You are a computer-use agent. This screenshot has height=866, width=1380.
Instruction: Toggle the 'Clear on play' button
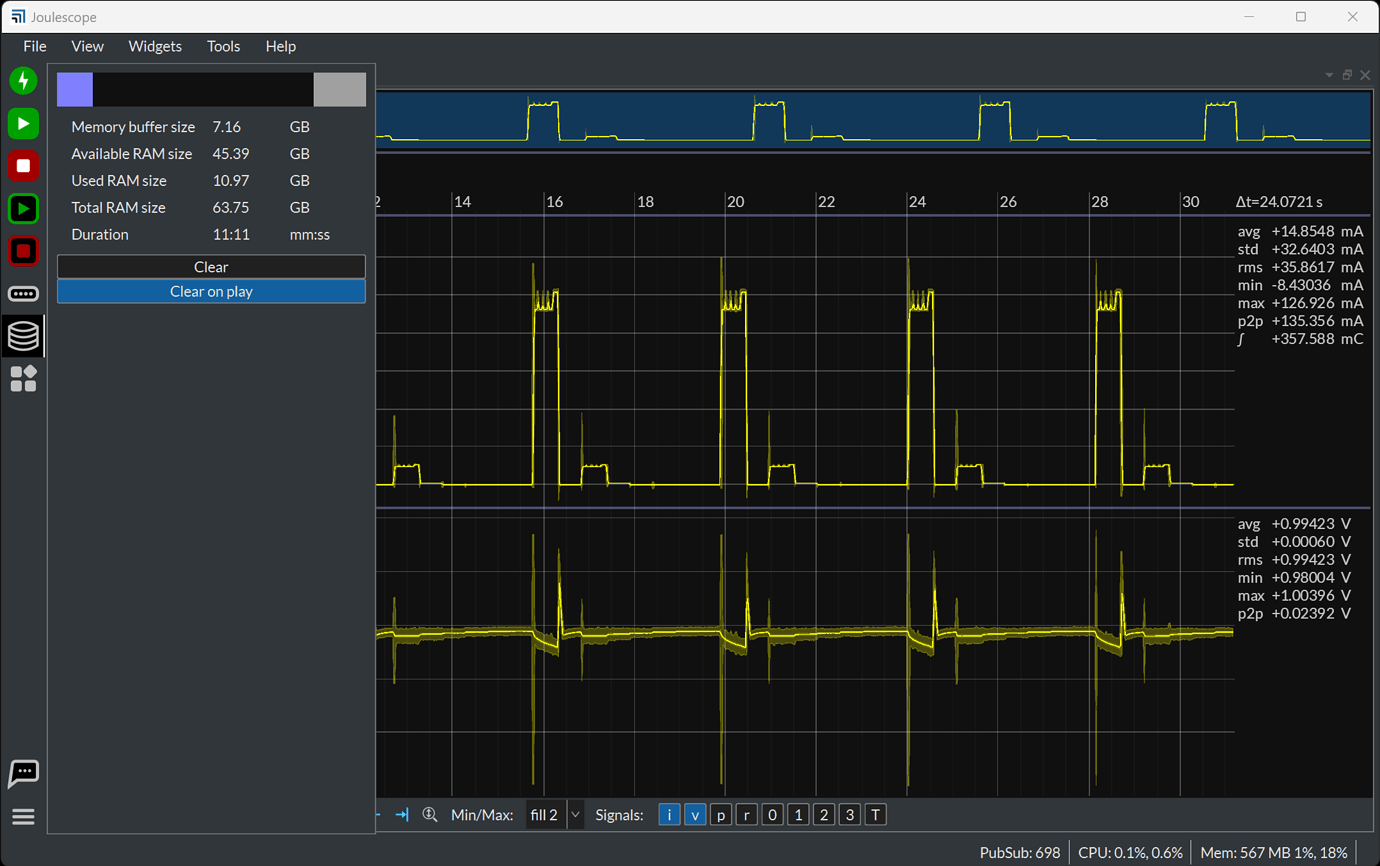tap(211, 292)
